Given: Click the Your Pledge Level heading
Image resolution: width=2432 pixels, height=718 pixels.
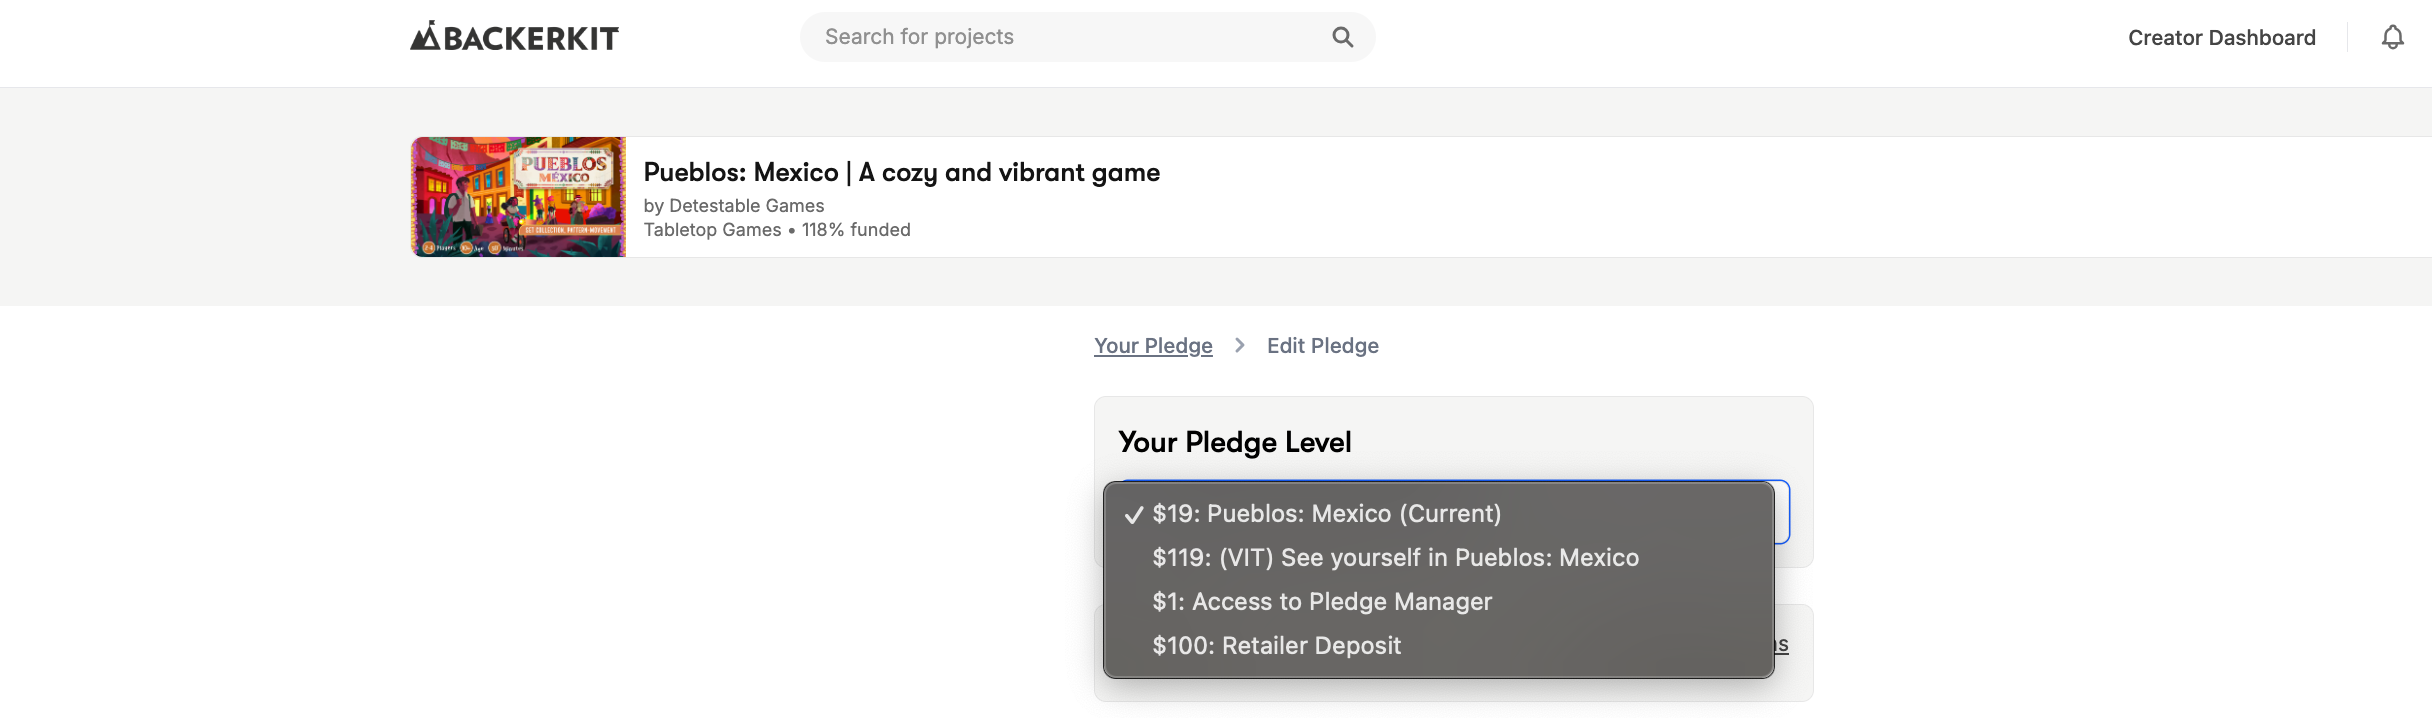Looking at the screenshot, I should click(x=1234, y=442).
